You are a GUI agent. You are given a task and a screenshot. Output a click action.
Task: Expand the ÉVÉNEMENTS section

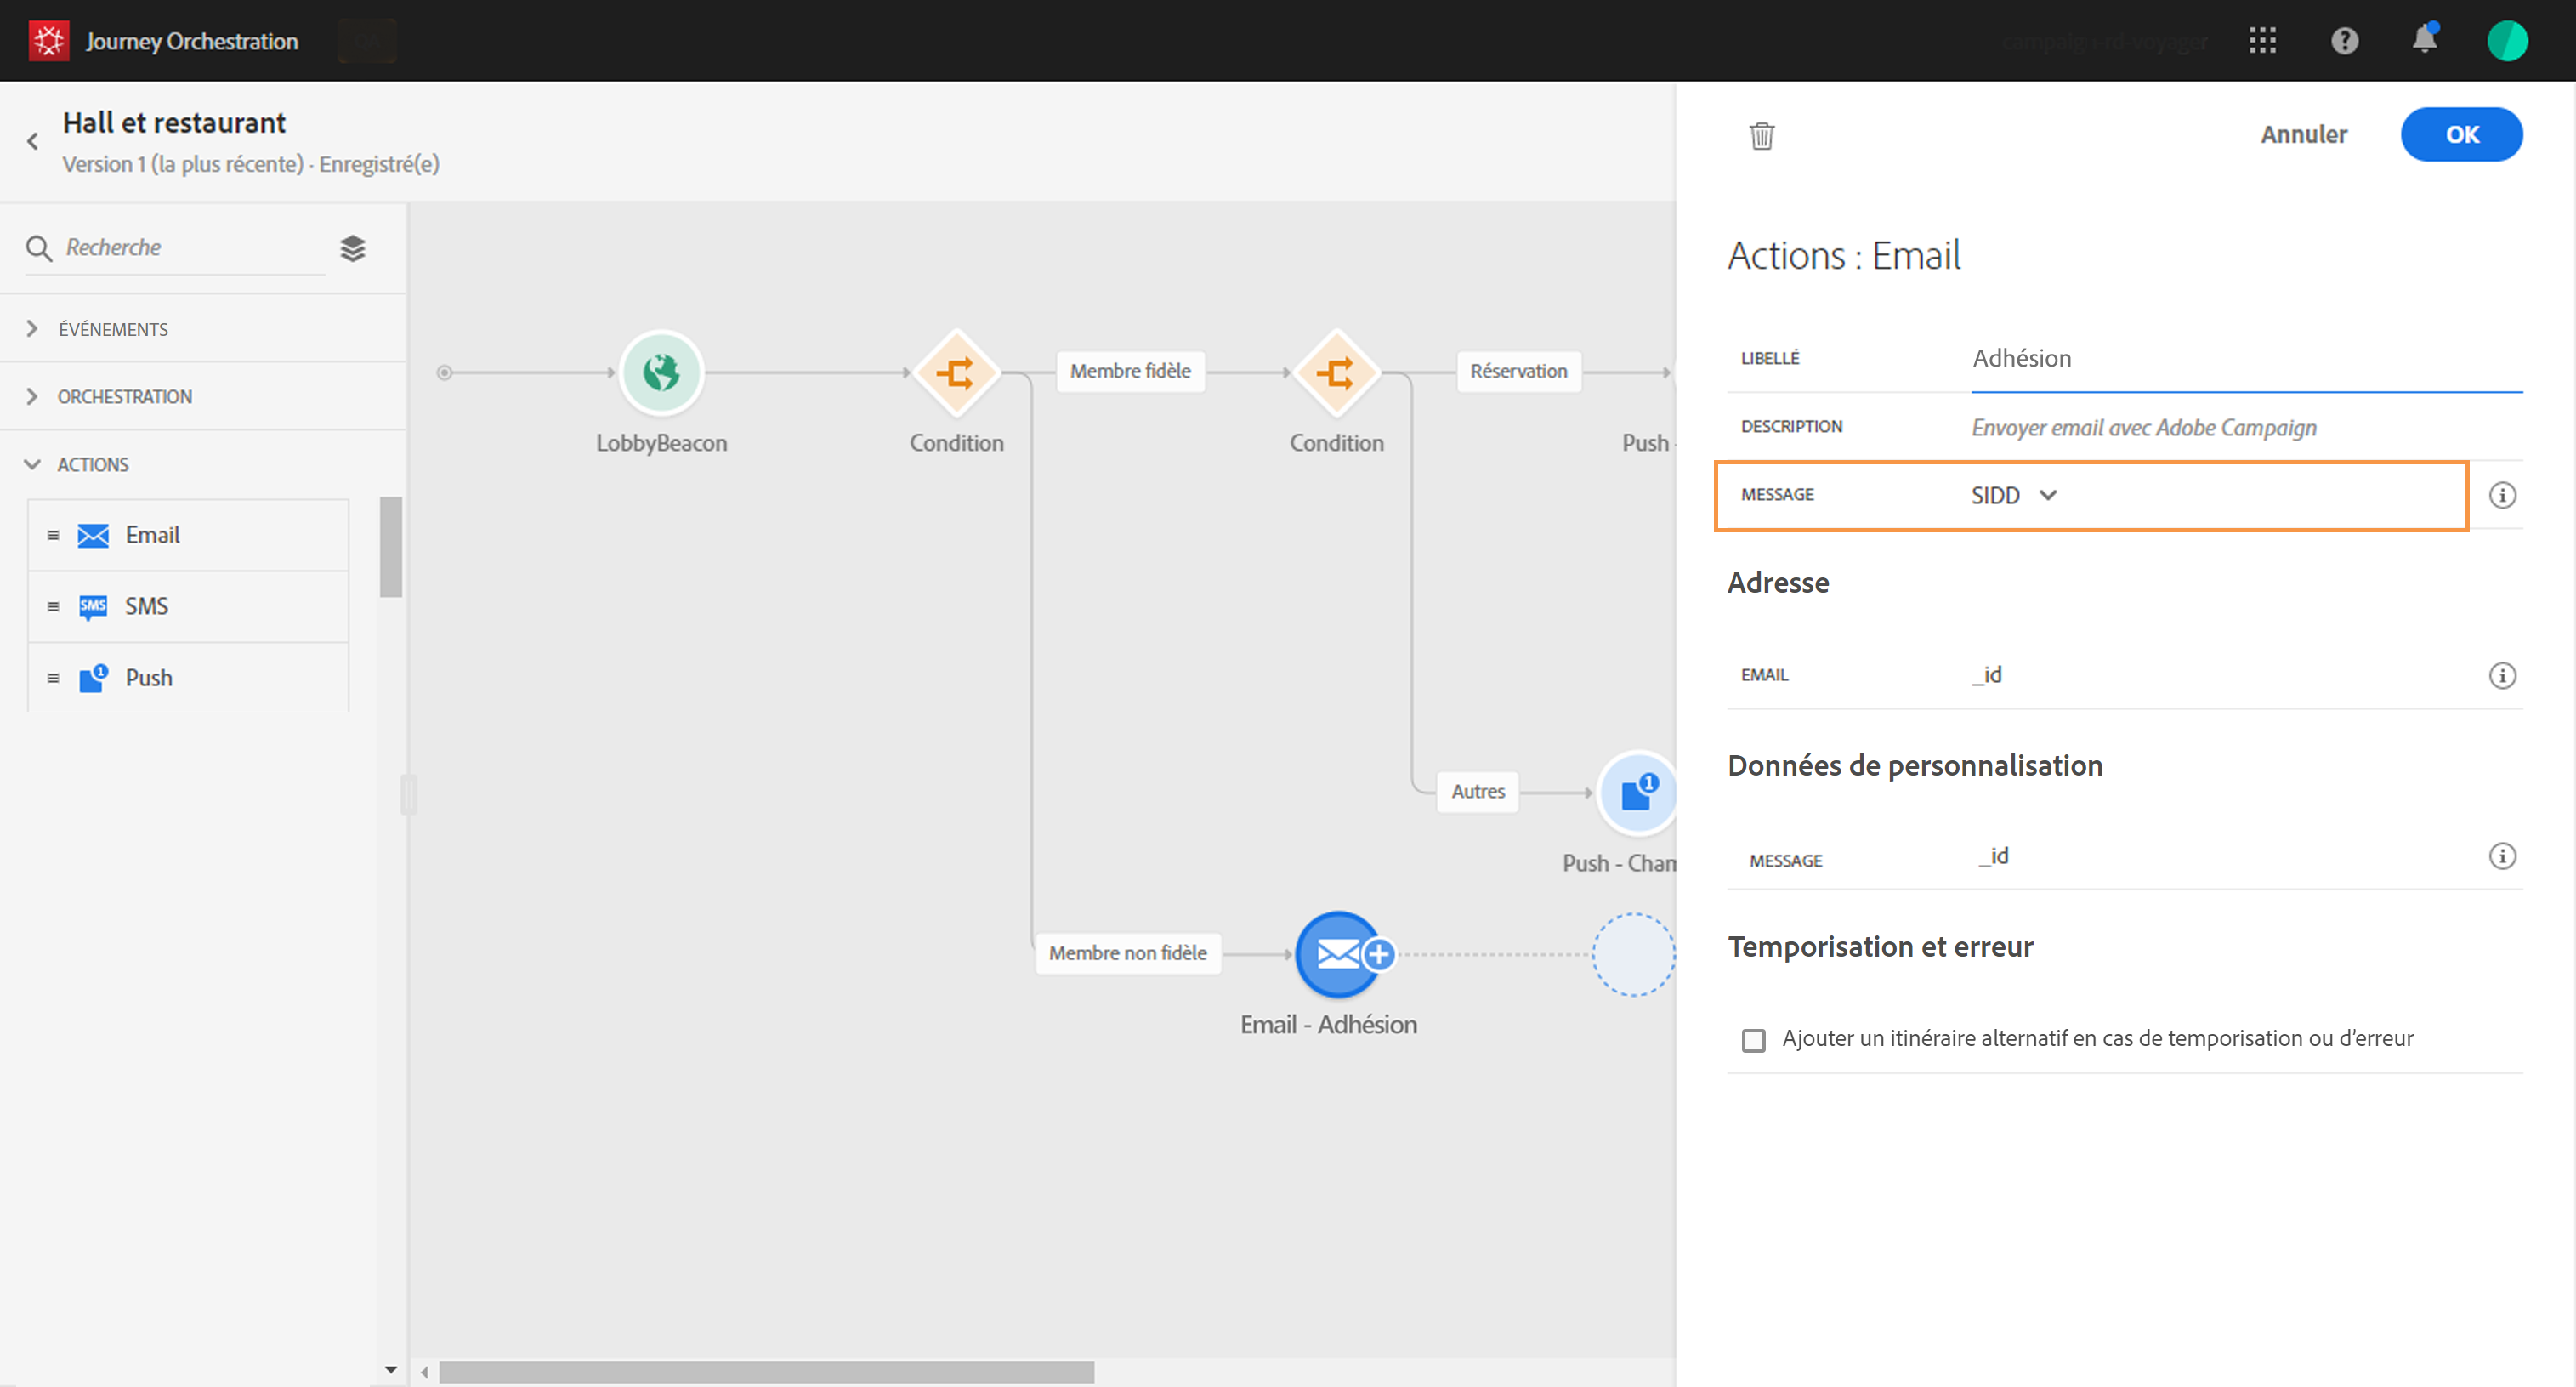pyautogui.click(x=112, y=329)
